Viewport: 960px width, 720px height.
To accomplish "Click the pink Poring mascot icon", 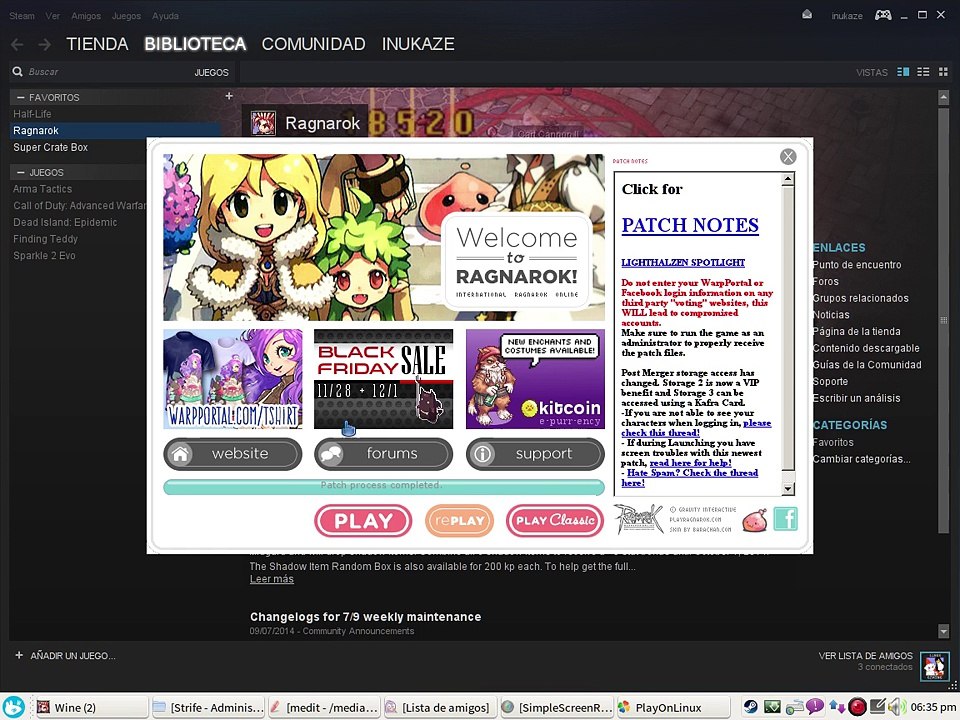I will click(x=754, y=520).
